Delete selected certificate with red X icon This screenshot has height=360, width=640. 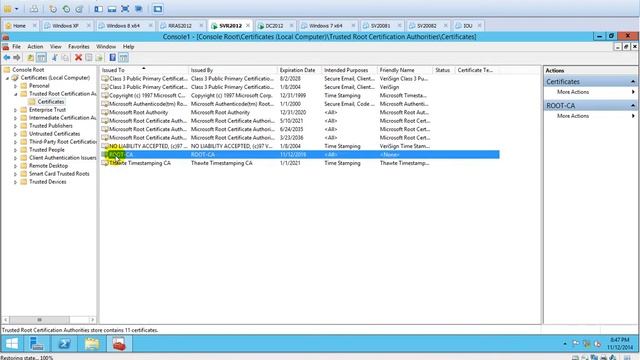coord(78,58)
